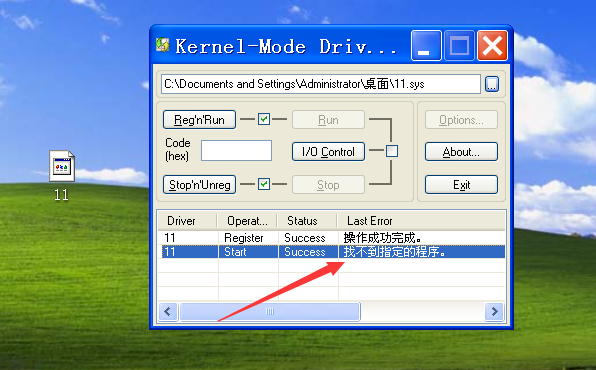Select the Register operation cell
The width and height of the screenshot is (596, 370).
click(x=244, y=238)
